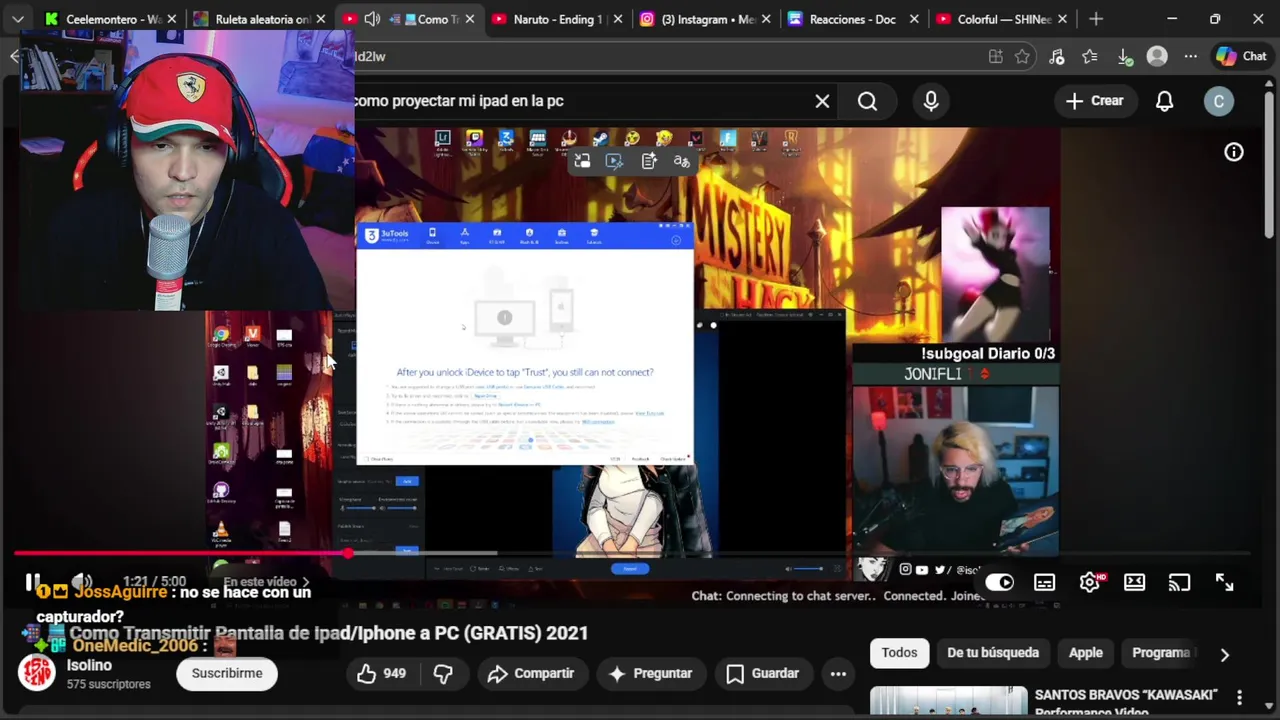
Task: Click the apps icon in the address bar
Action: pyautogui.click(x=995, y=57)
